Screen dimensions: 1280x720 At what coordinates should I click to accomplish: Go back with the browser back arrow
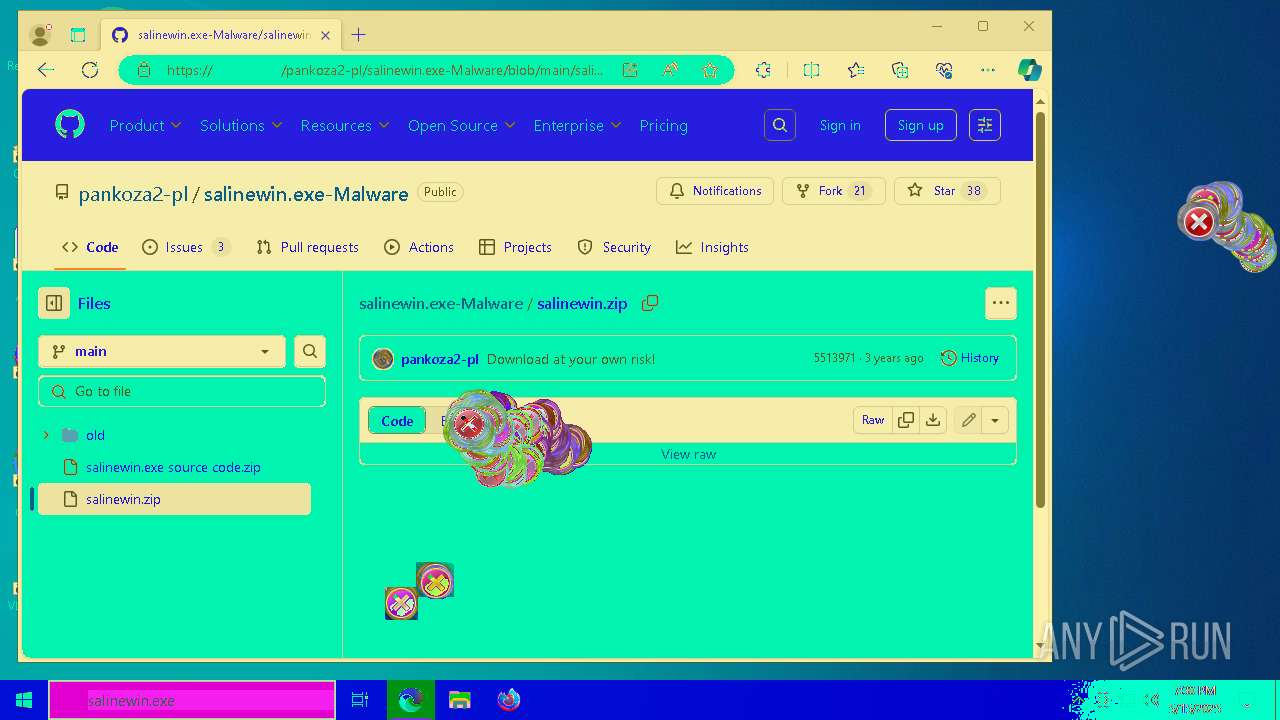click(x=46, y=70)
